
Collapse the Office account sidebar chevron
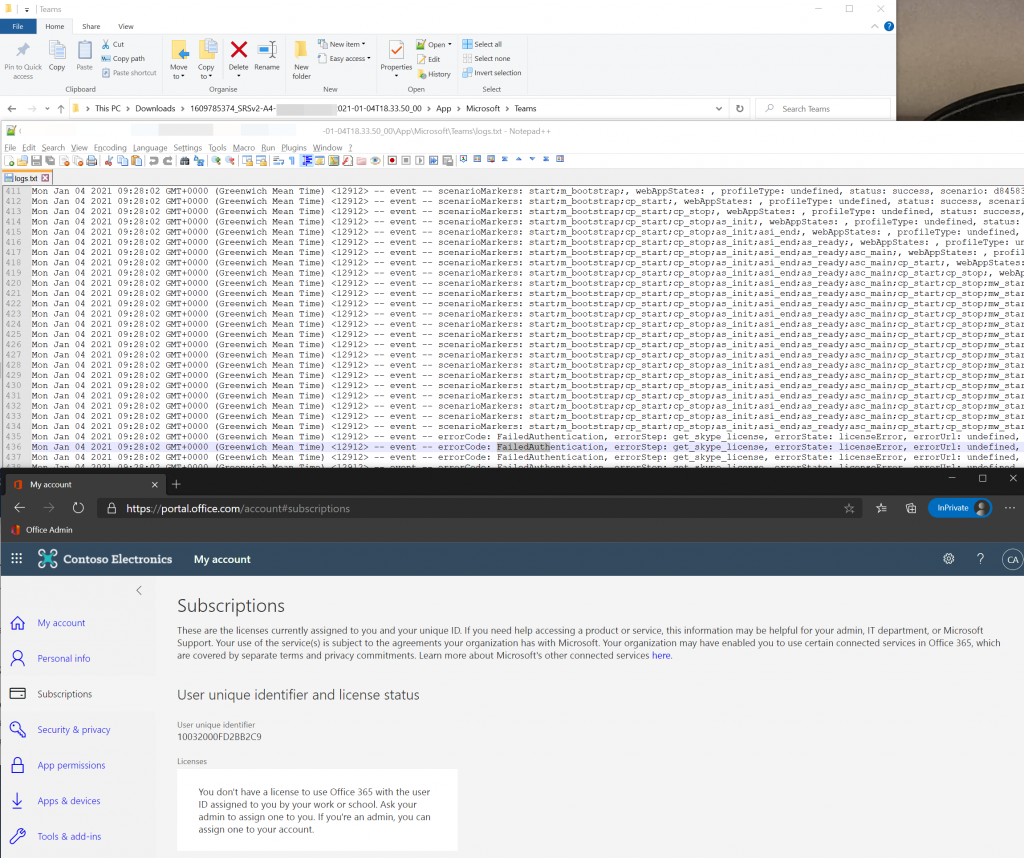coord(138,590)
